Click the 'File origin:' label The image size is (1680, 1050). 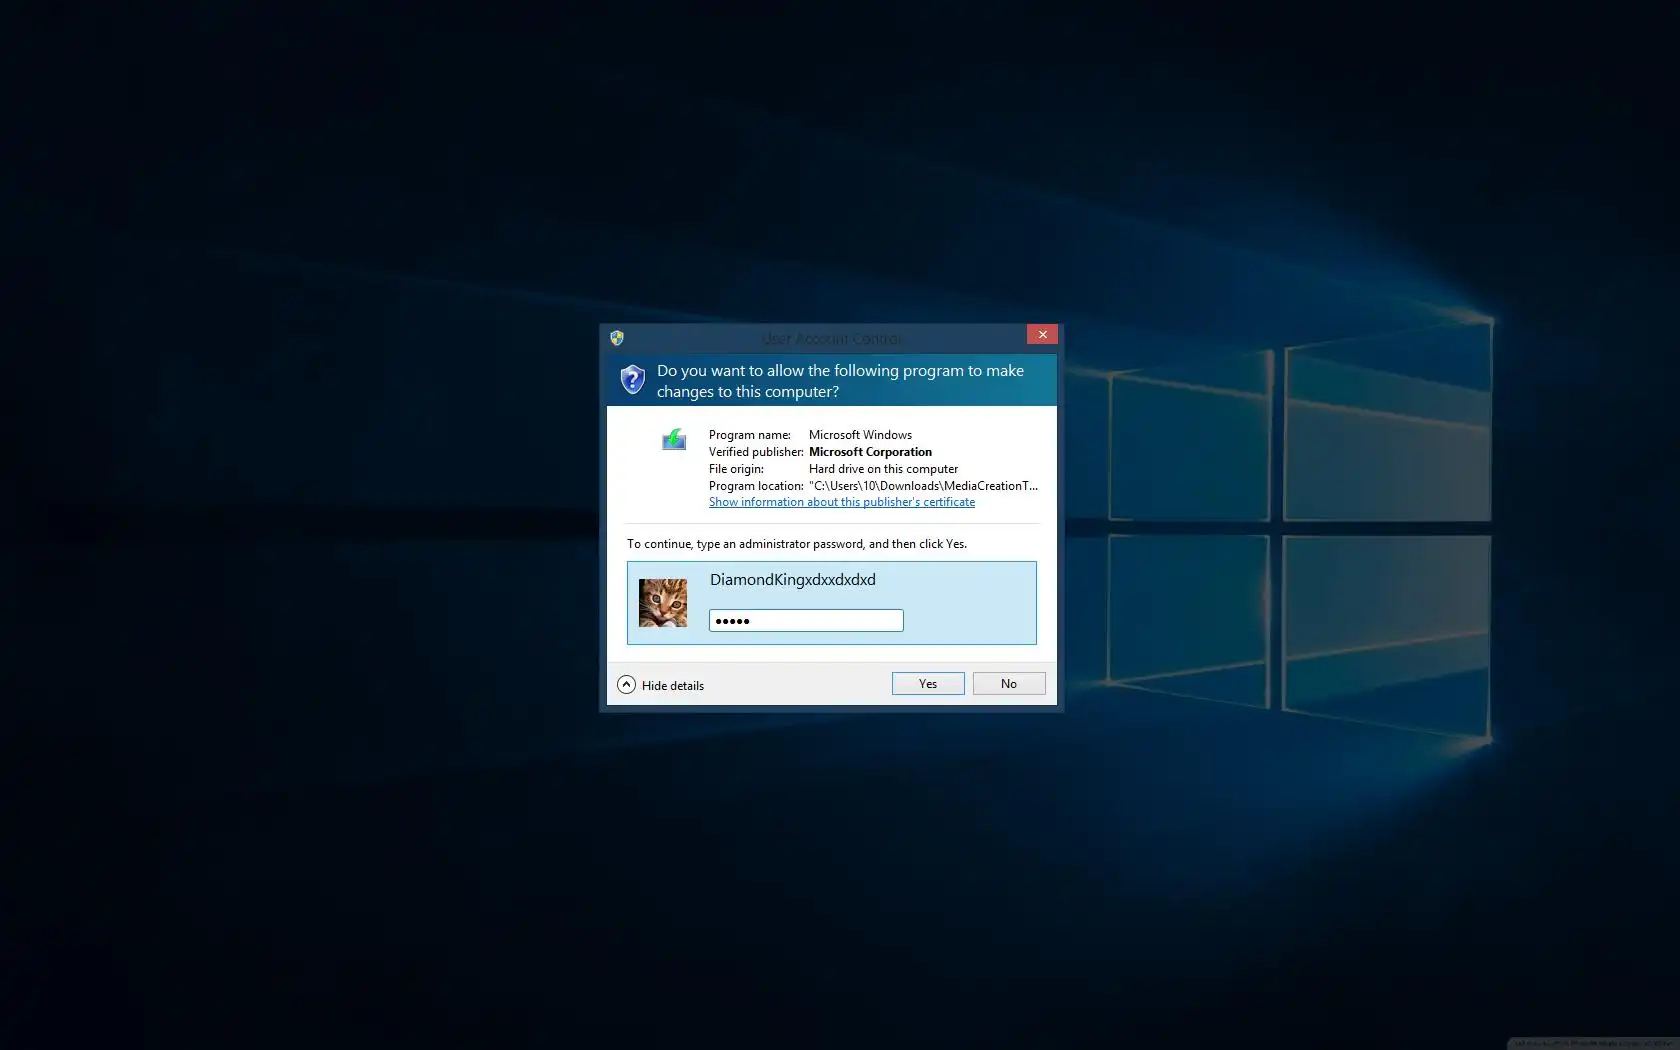coord(736,469)
